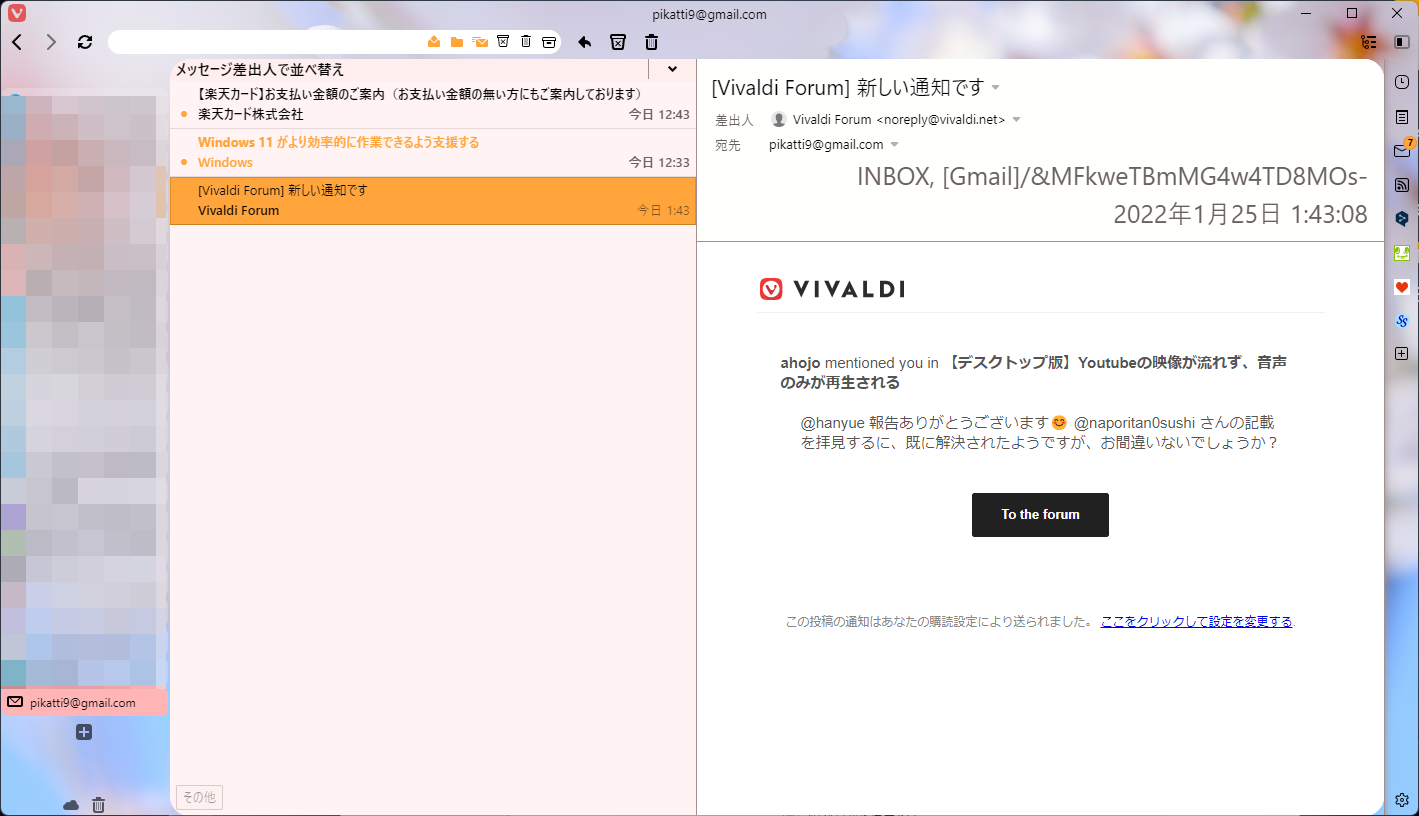1419x816 pixels.
Task: Click the unread dot on 楽天カード message
Action: 184,114
